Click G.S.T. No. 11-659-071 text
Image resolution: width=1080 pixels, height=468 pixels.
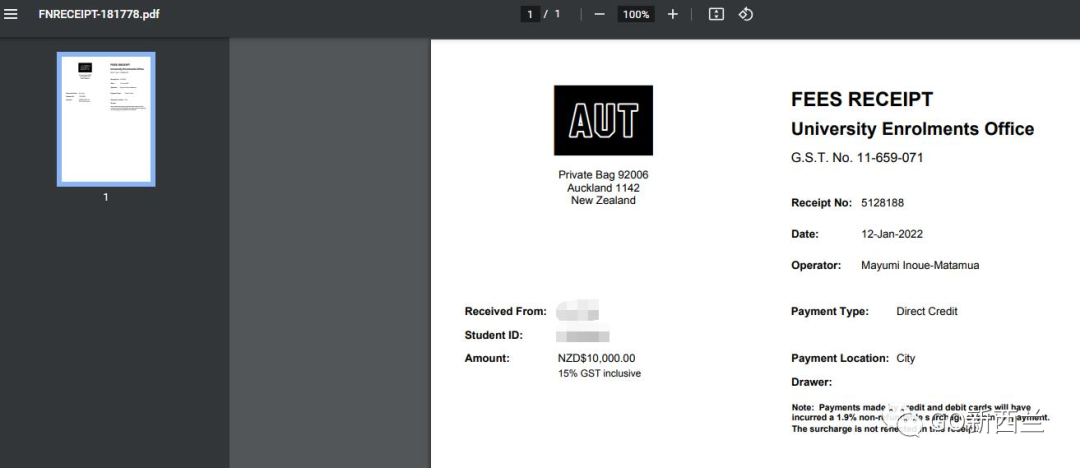pos(858,158)
